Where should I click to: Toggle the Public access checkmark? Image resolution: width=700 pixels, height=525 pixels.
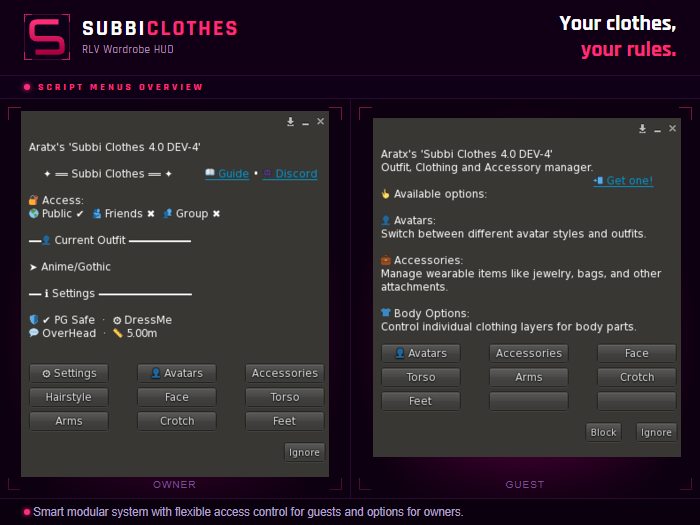(79, 214)
